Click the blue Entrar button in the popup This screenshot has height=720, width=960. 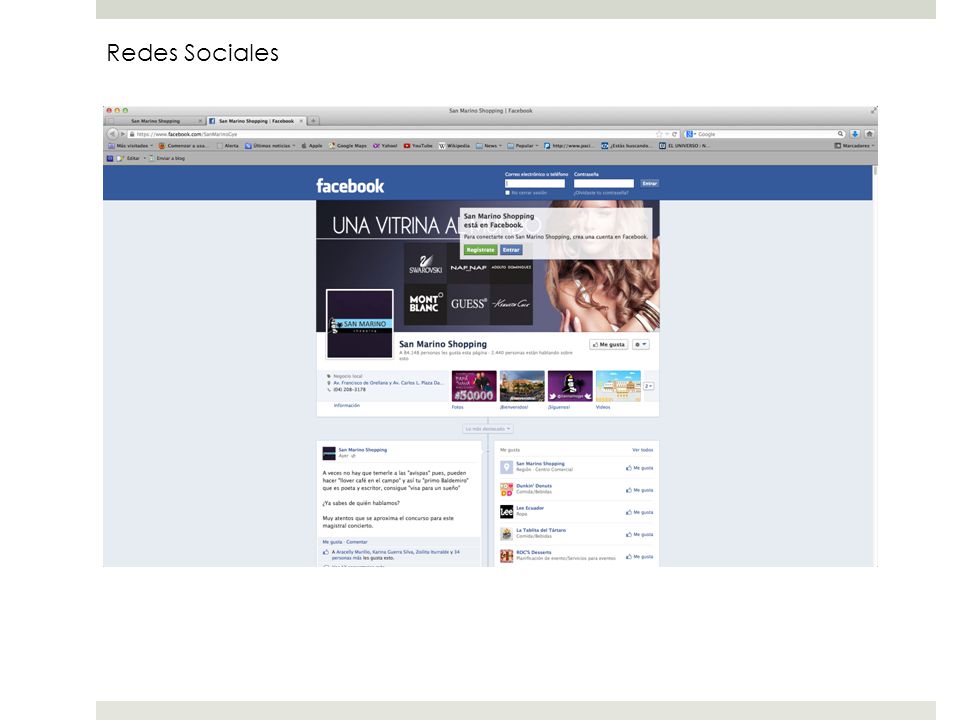click(511, 250)
